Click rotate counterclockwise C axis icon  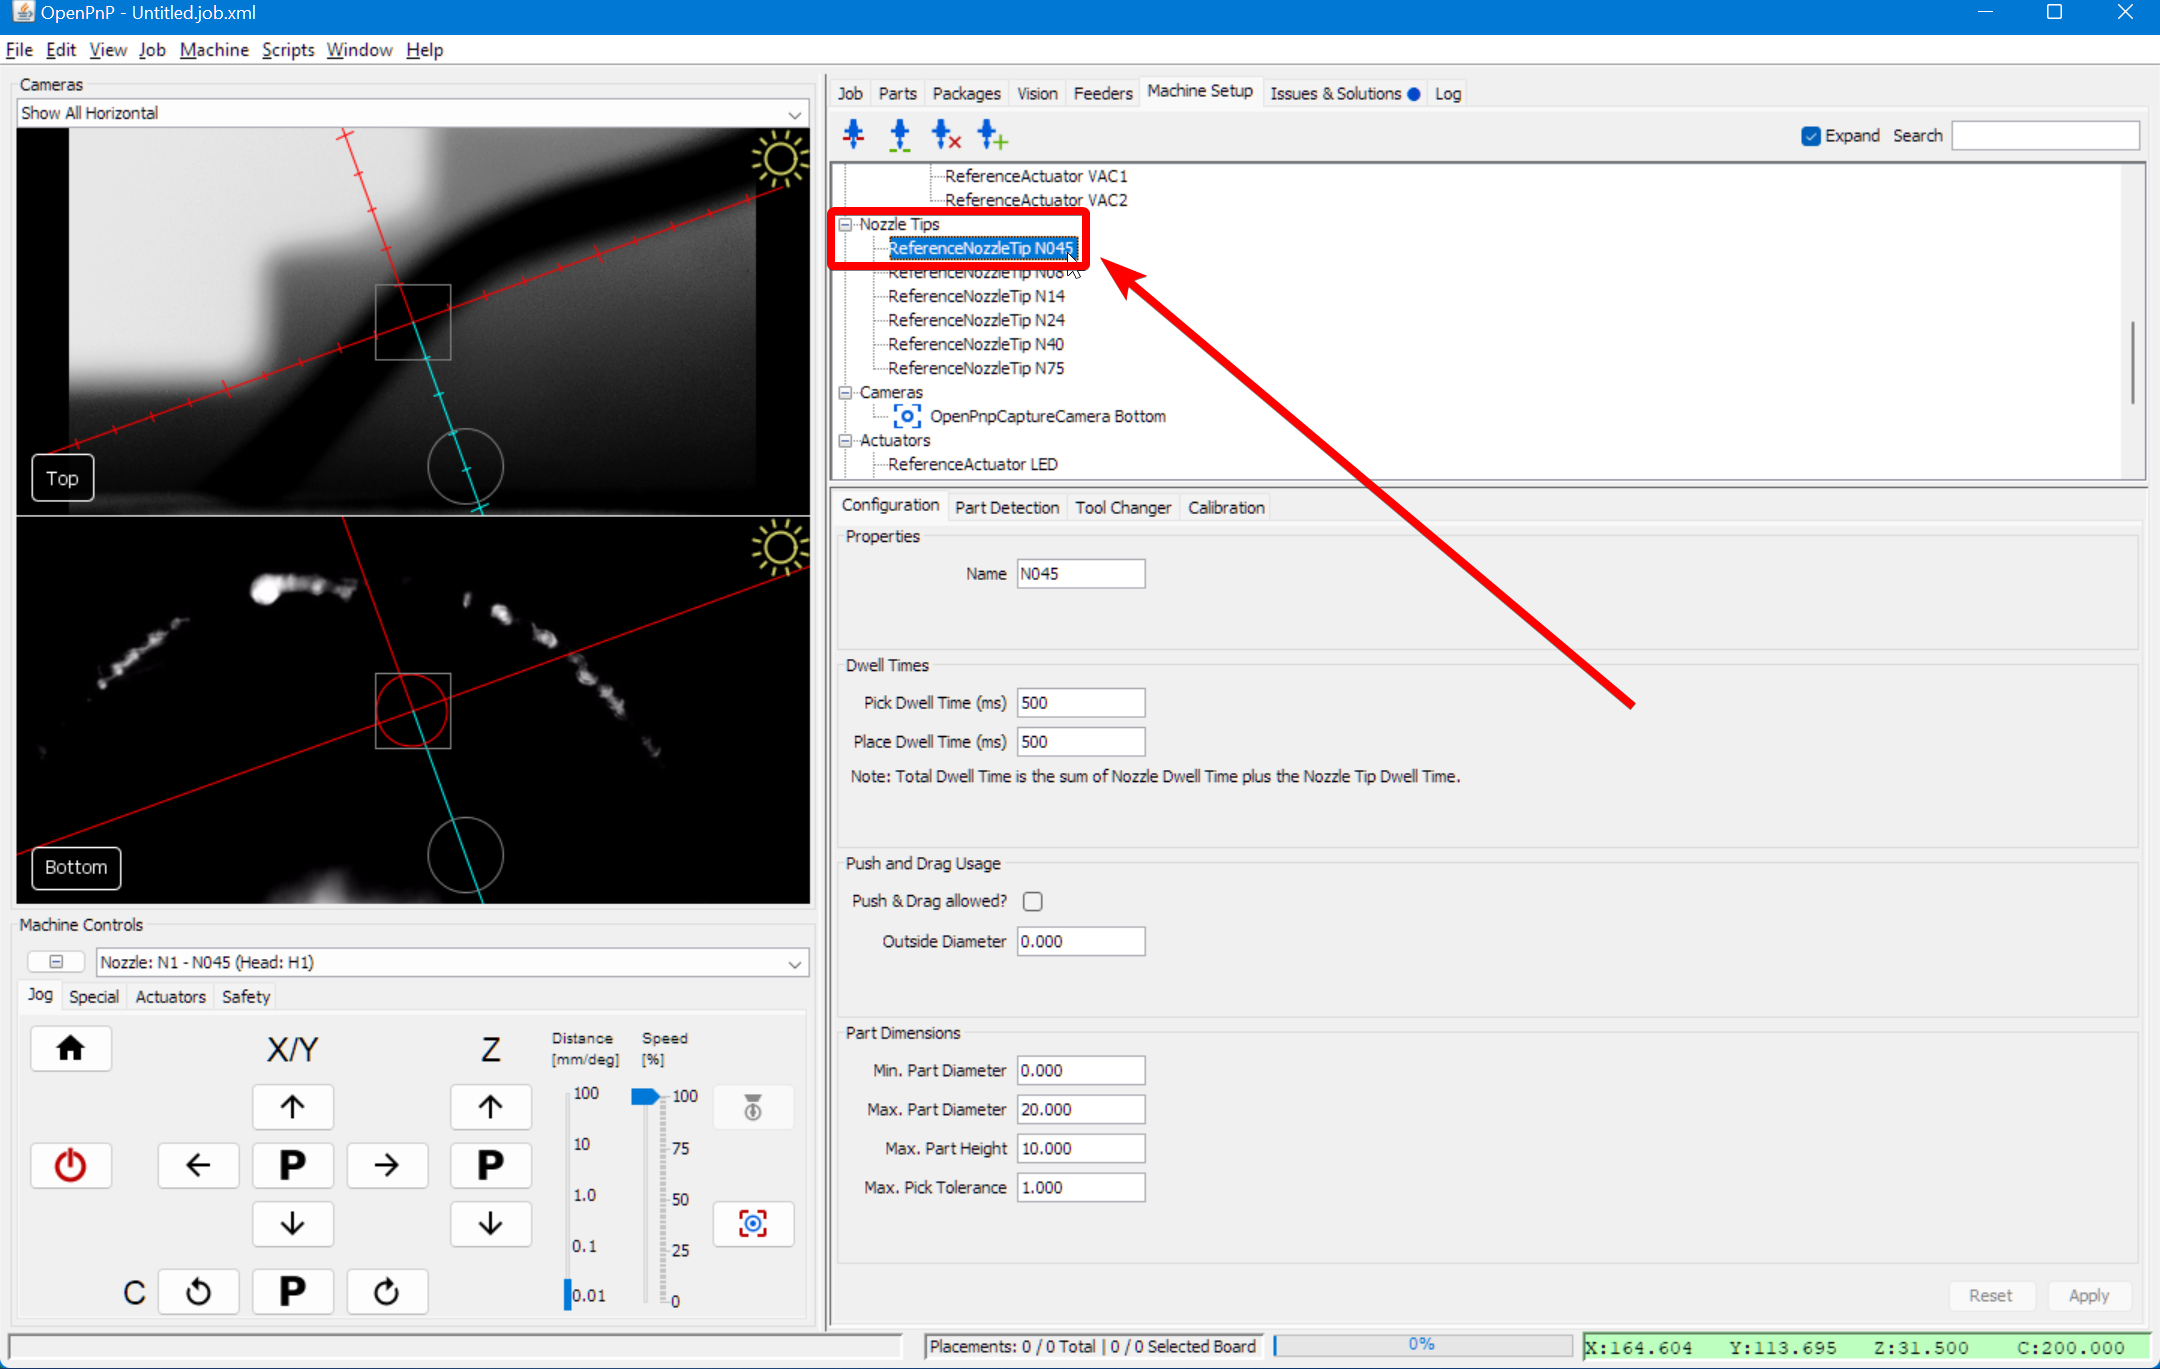(x=198, y=1292)
